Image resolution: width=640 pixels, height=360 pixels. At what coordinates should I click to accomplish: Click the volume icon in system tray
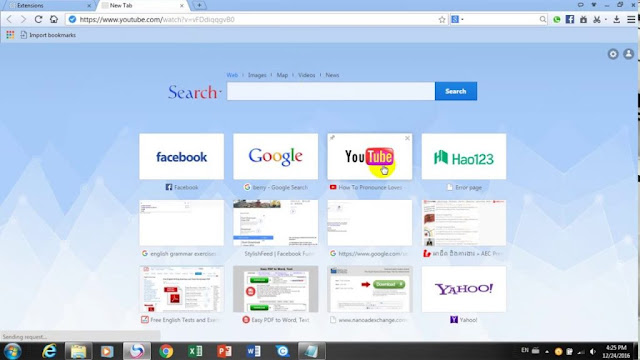point(593,351)
